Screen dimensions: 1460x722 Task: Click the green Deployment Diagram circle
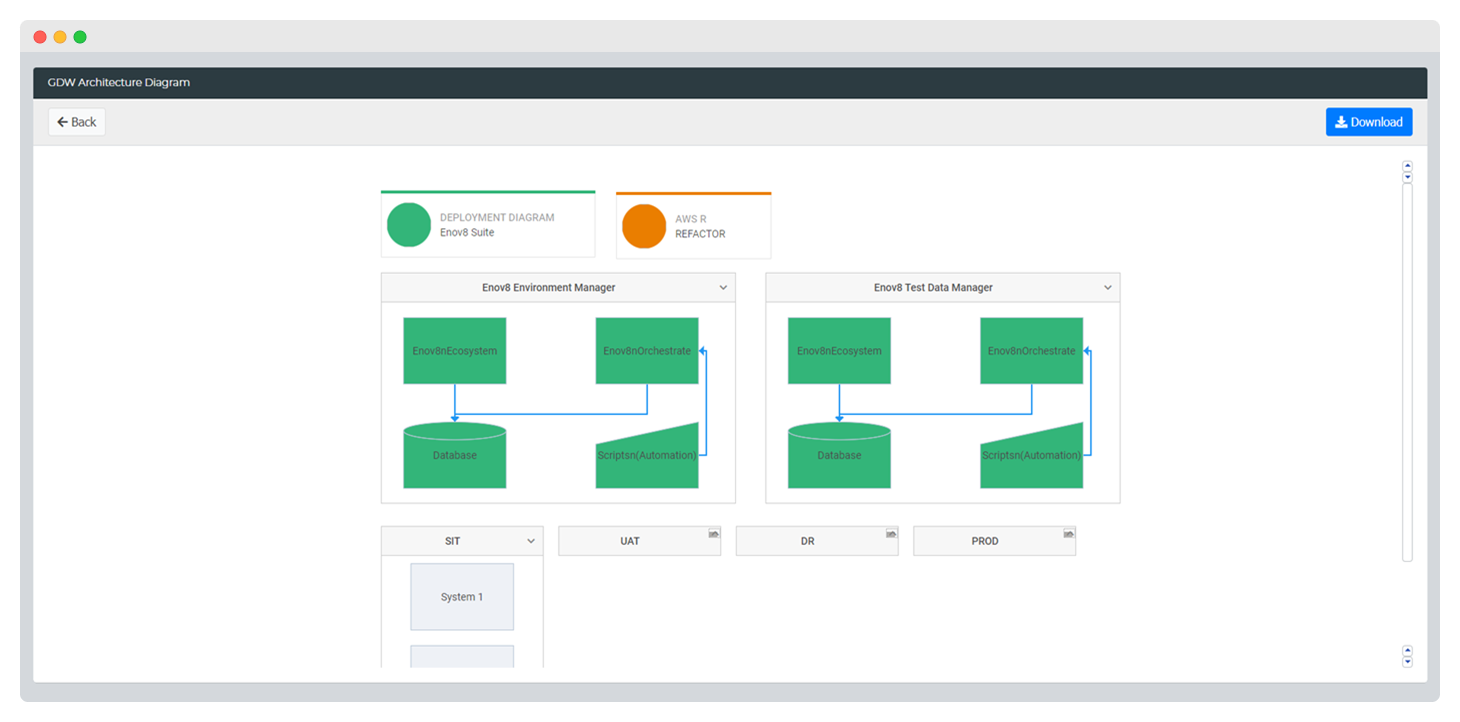click(x=409, y=225)
